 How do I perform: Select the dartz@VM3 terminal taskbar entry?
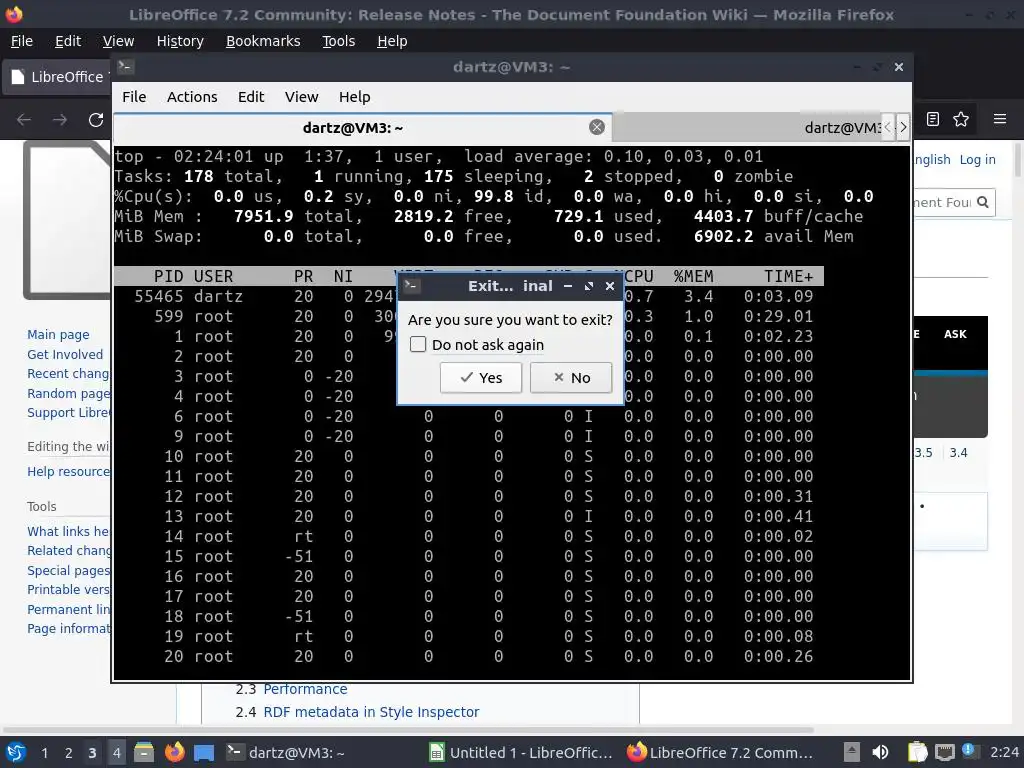pyautogui.click(x=285, y=752)
